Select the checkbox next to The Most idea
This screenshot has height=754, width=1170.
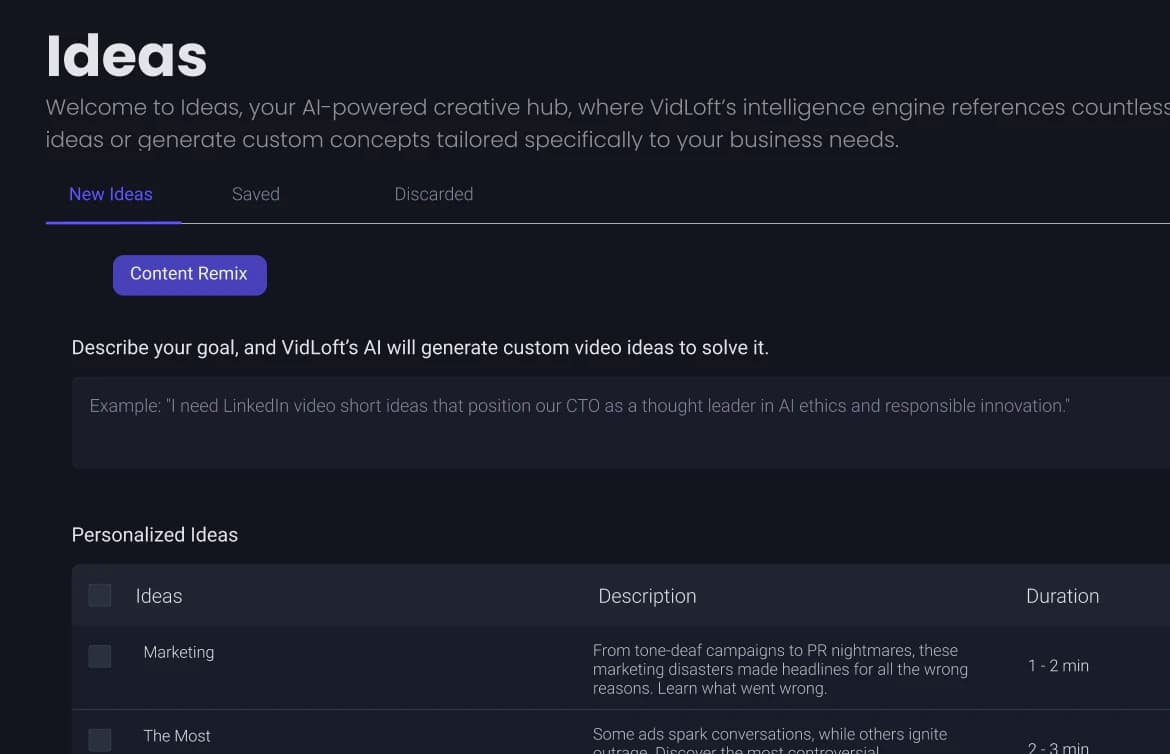coord(99,739)
